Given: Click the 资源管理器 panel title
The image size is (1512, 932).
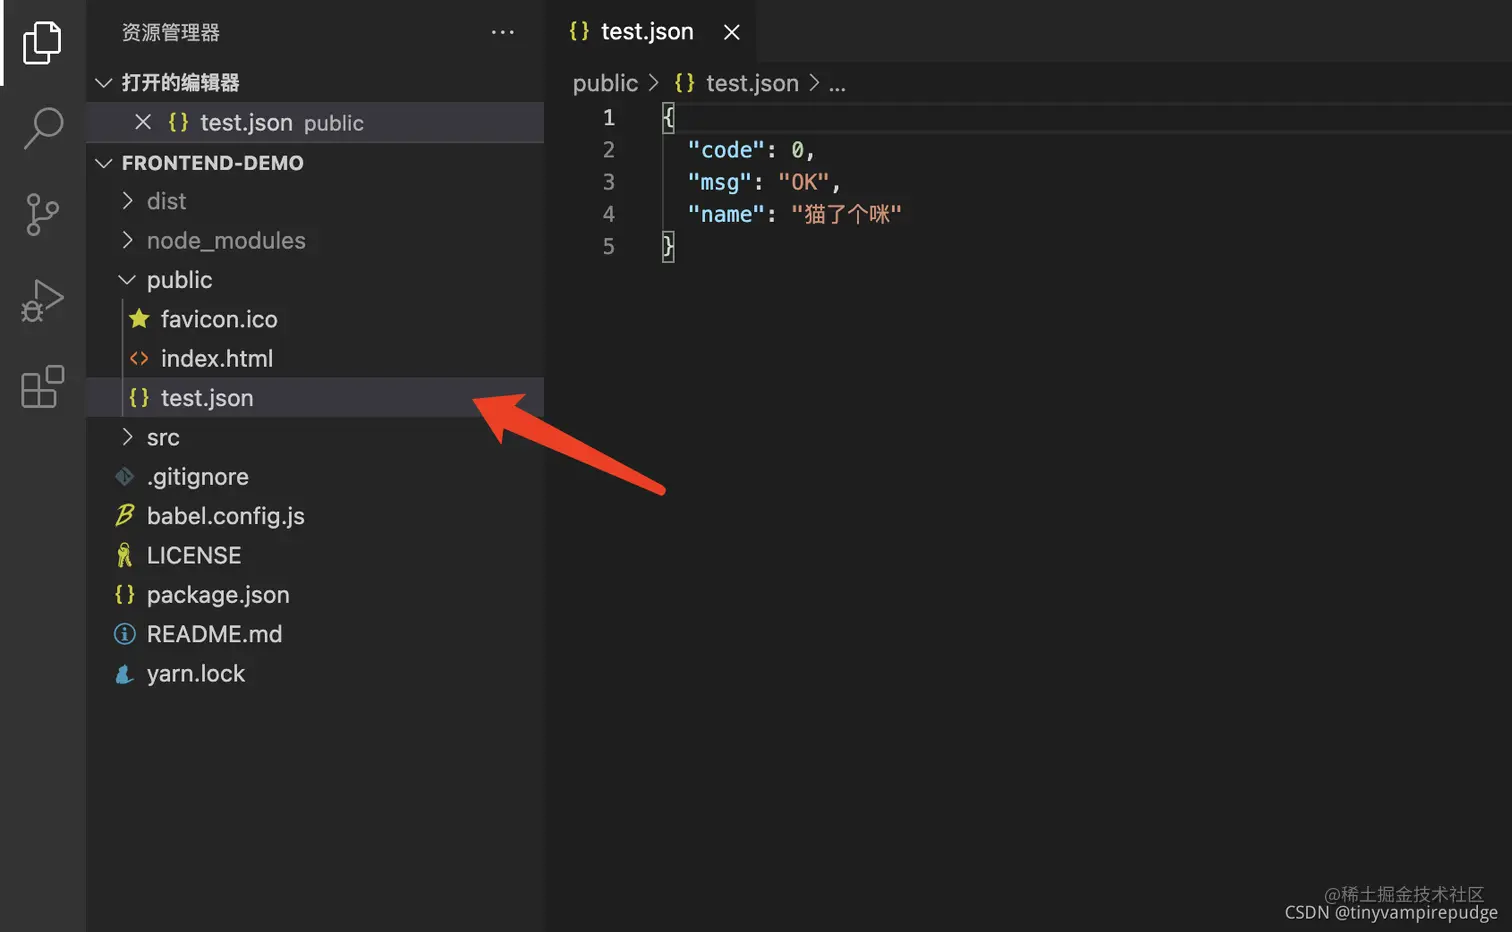Looking at the screenshot, I should (171, 32).
